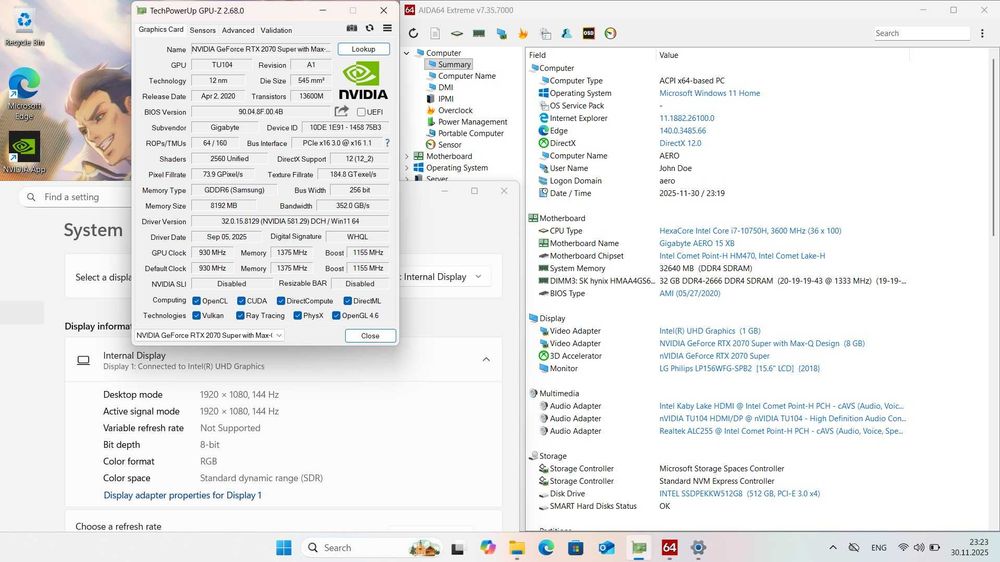
Task: Open Recycle Bin on the desktop
Action: (24, 27)
